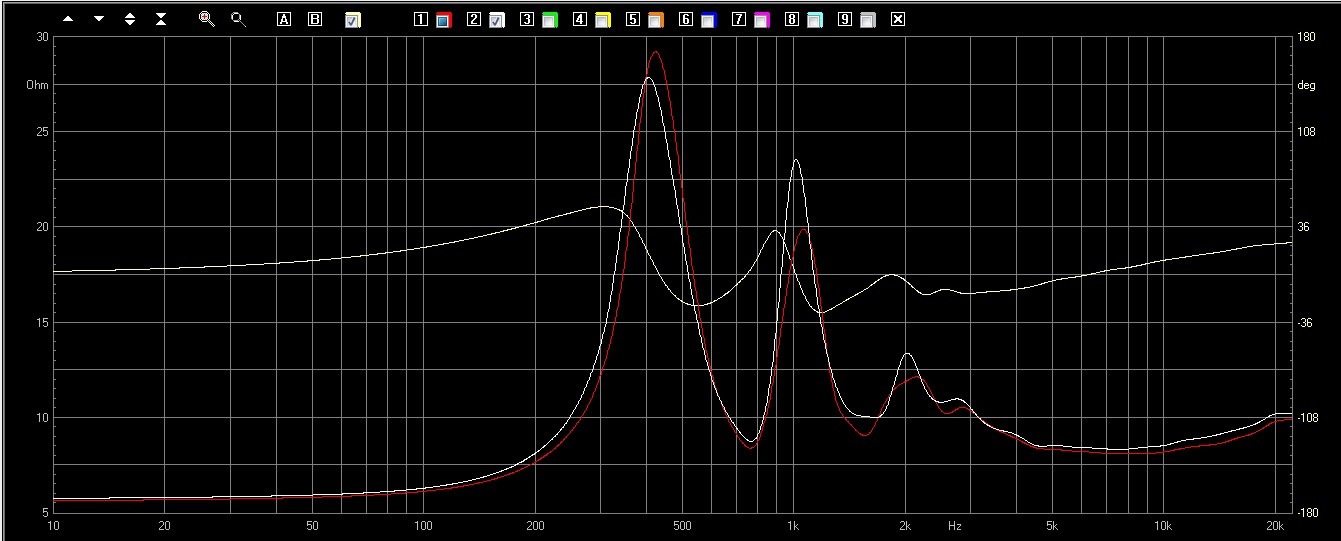Viewport: 1341px width, 541px height.
Task: Enable the orange curve 5 checkbox
Action: coord(655,20)
